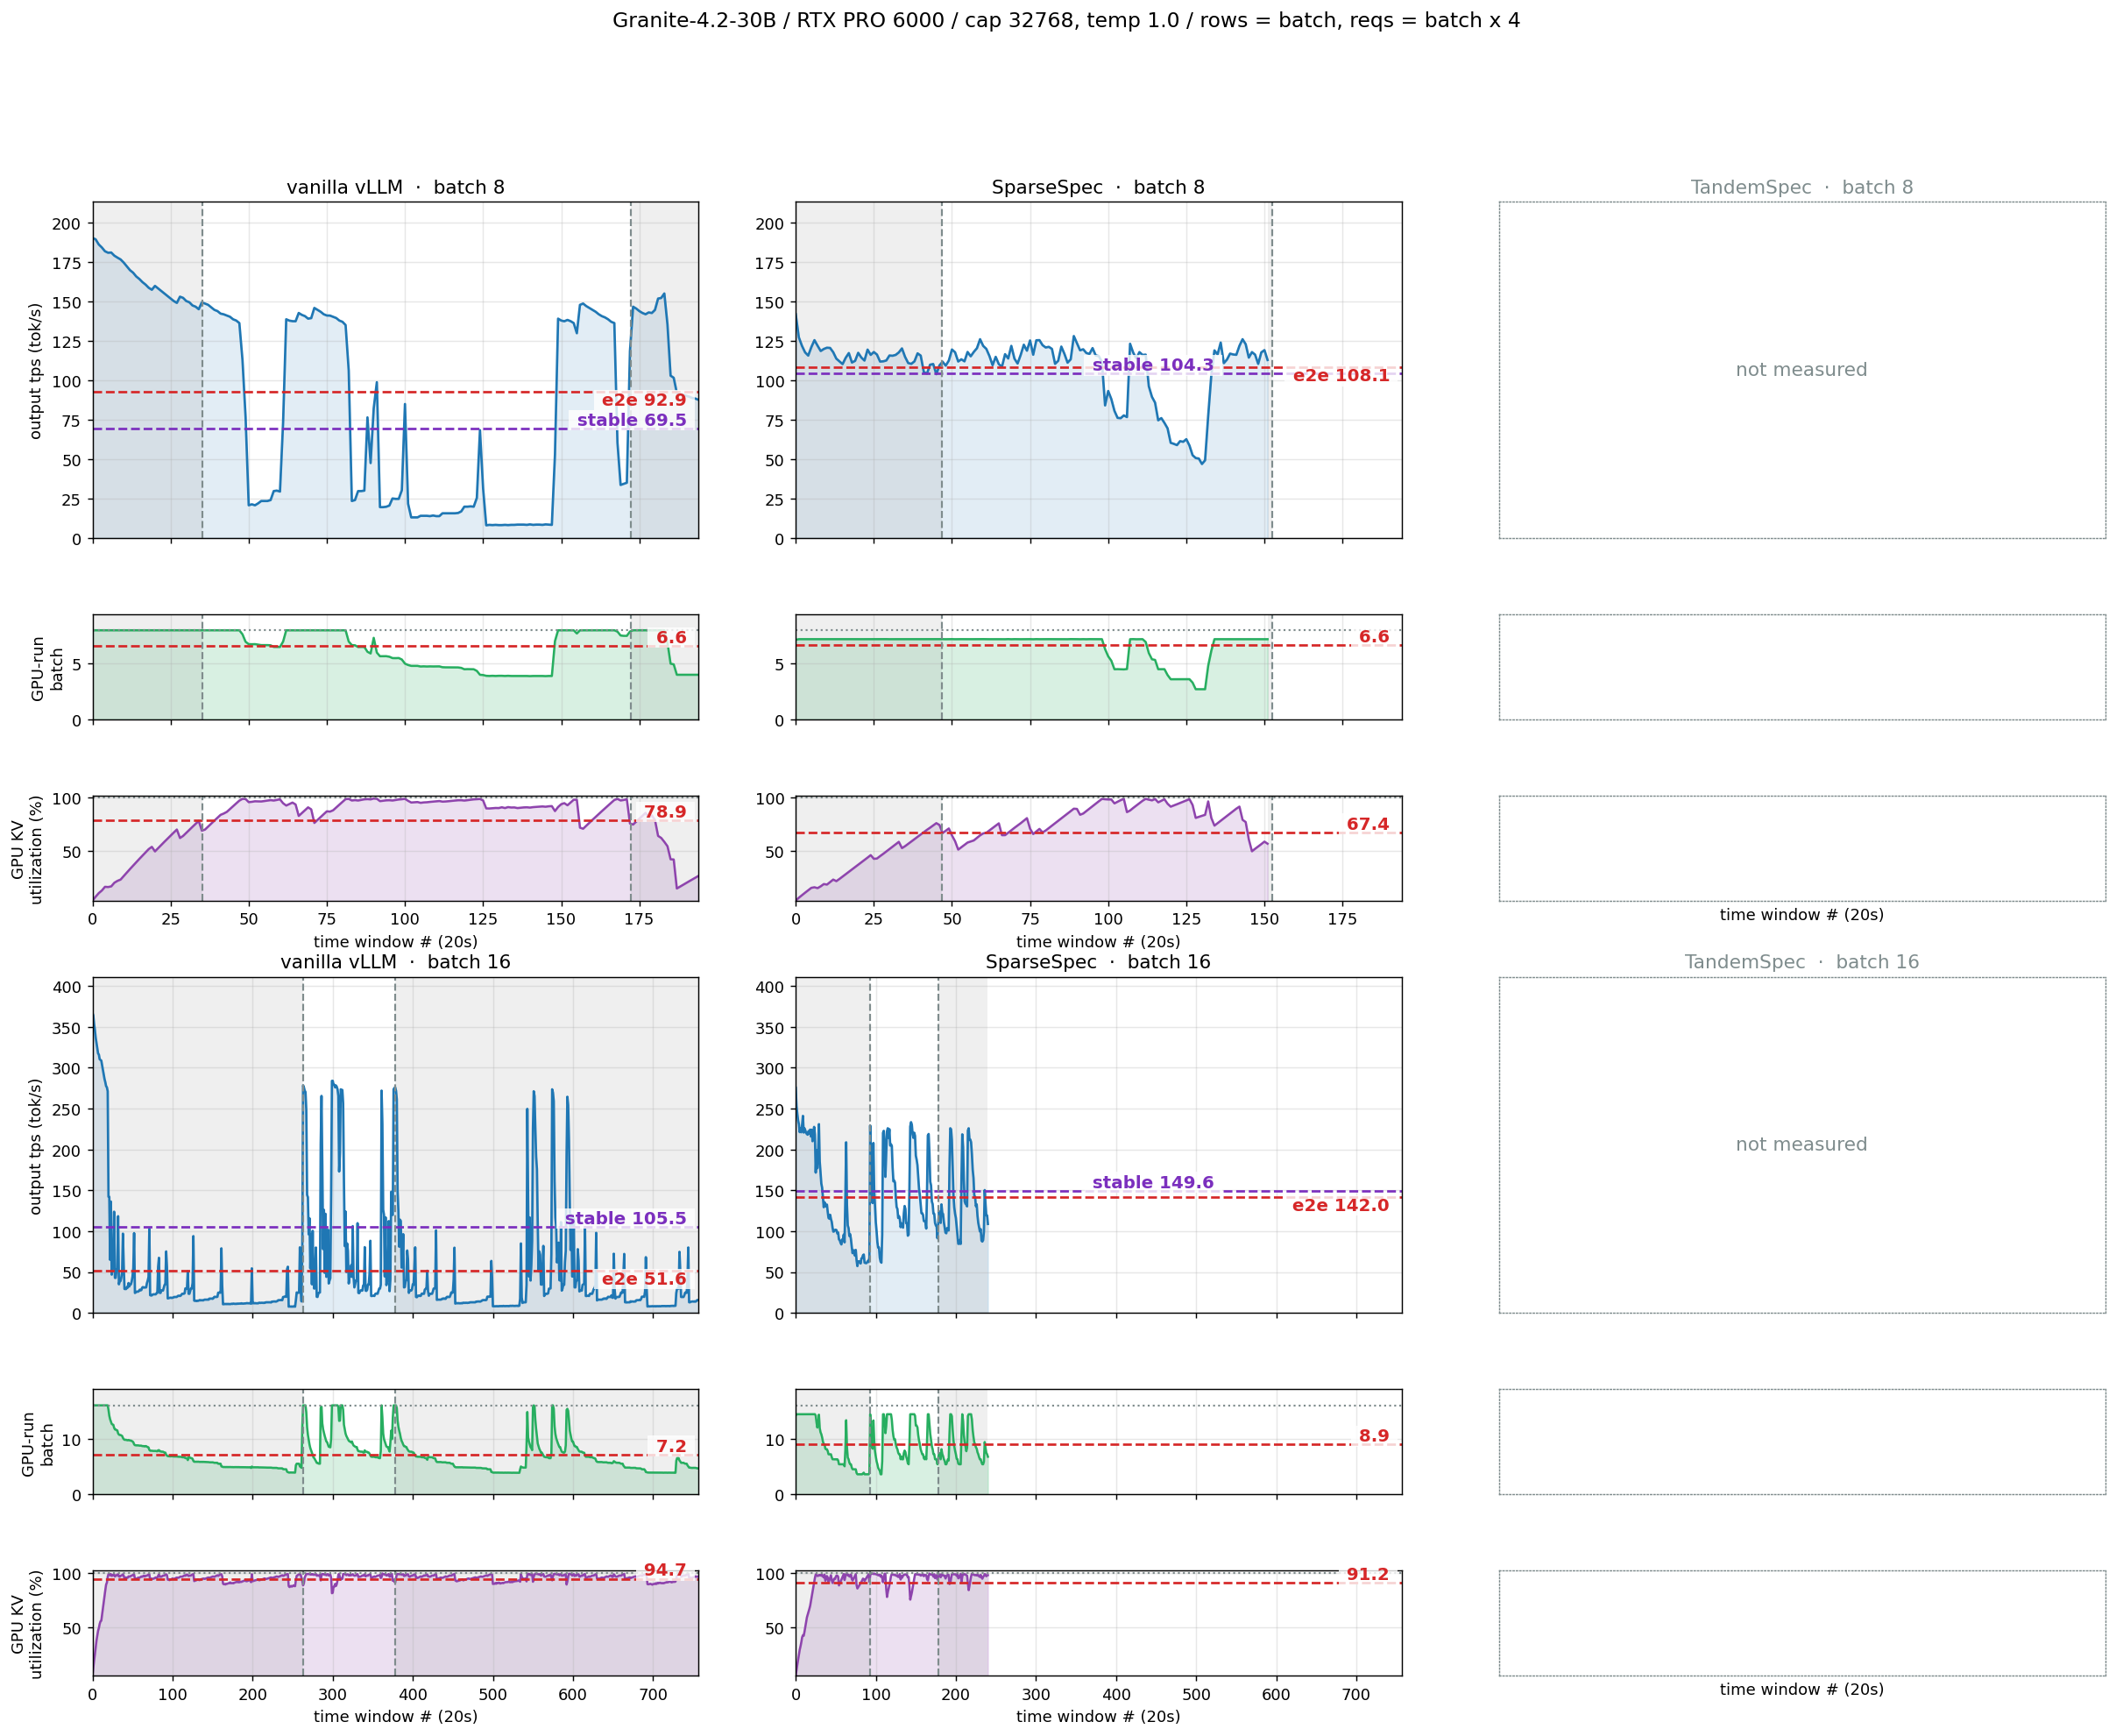
Task: Click the 'output tps (tok/s)' axis label, batch 16 row
Action: (35, 1146)
